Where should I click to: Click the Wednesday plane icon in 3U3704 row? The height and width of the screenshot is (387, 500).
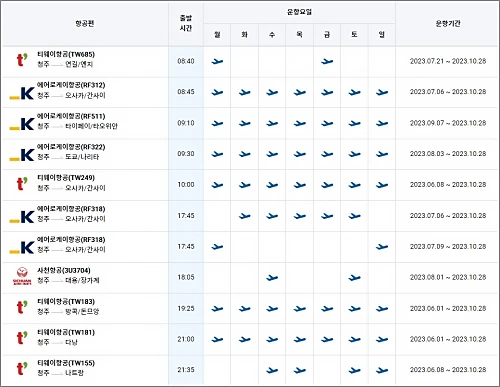(272, 278)
